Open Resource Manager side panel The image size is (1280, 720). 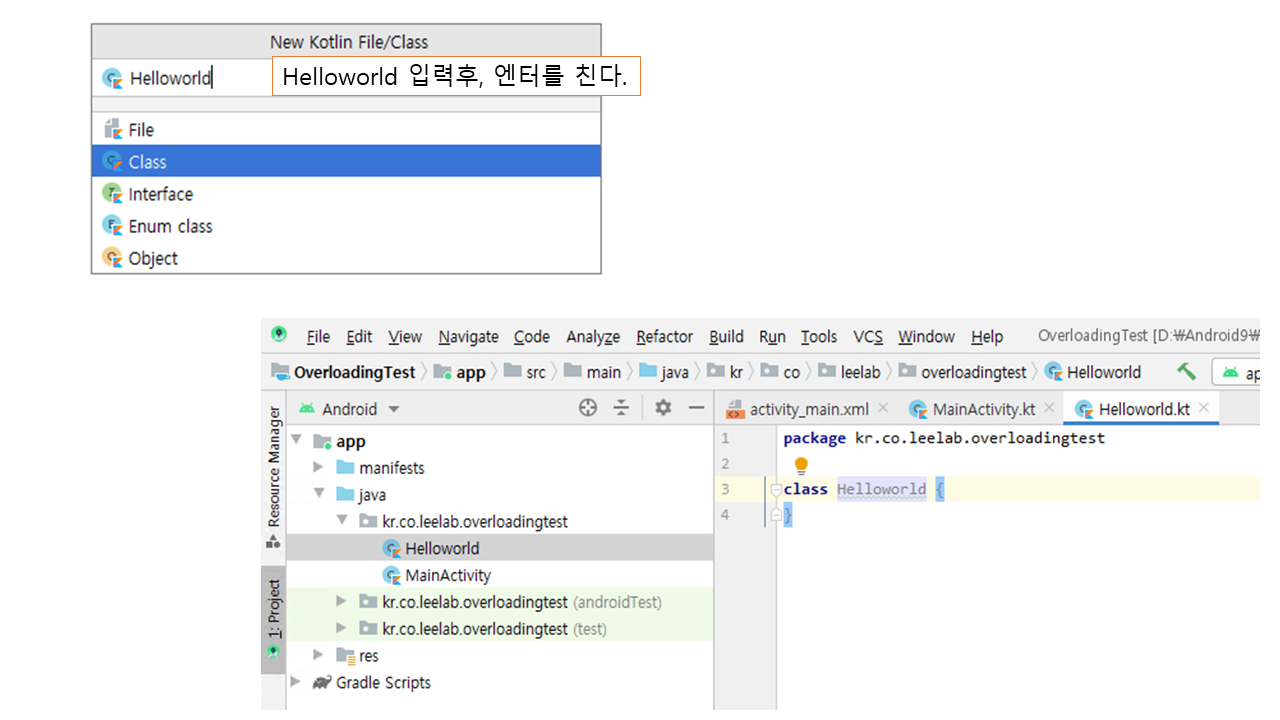click(273, 468)
